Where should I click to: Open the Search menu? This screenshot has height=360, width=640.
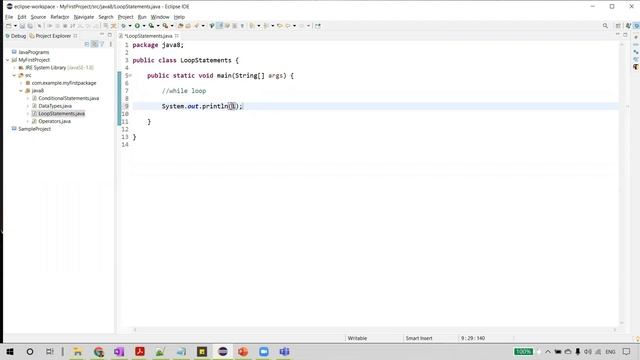(x=106, y=17)
